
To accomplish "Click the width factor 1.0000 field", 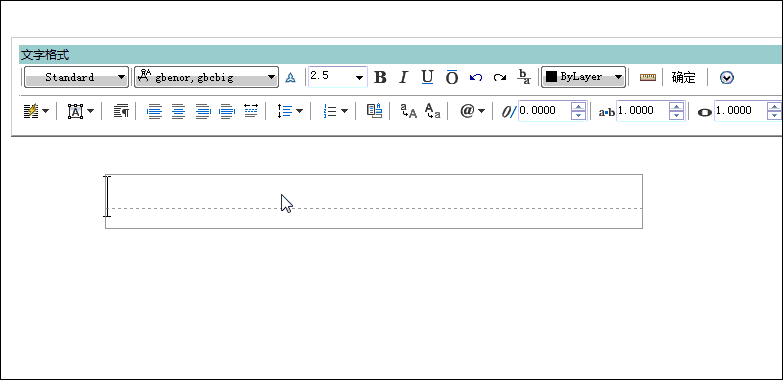I will (740, 111).
